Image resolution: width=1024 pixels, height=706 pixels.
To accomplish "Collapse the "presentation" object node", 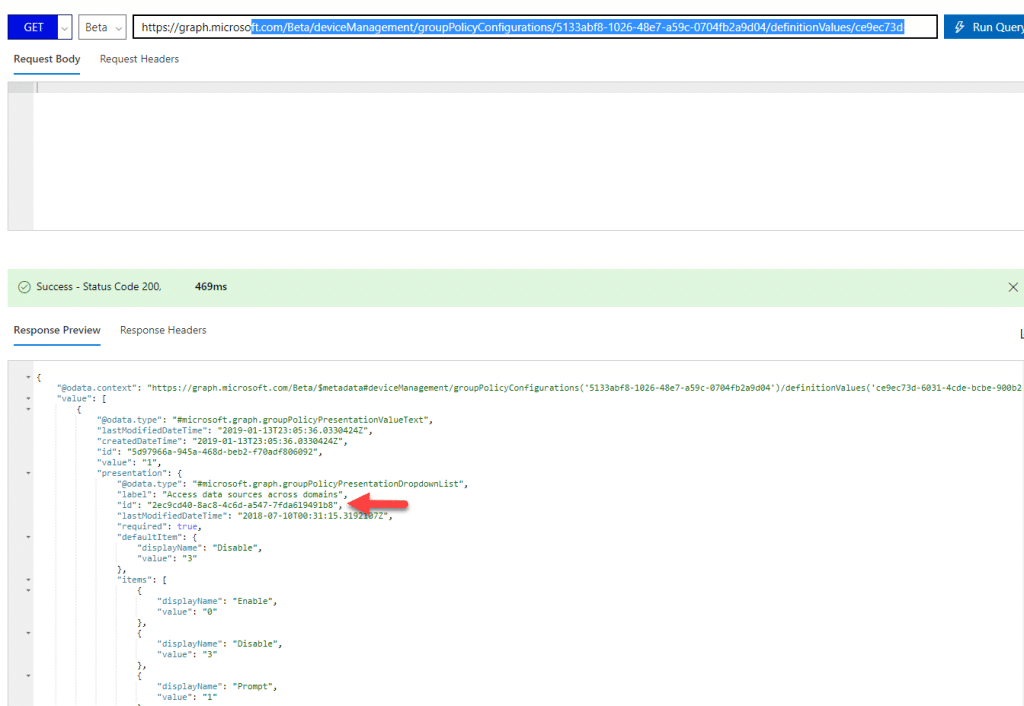I will tap(28, 473).
